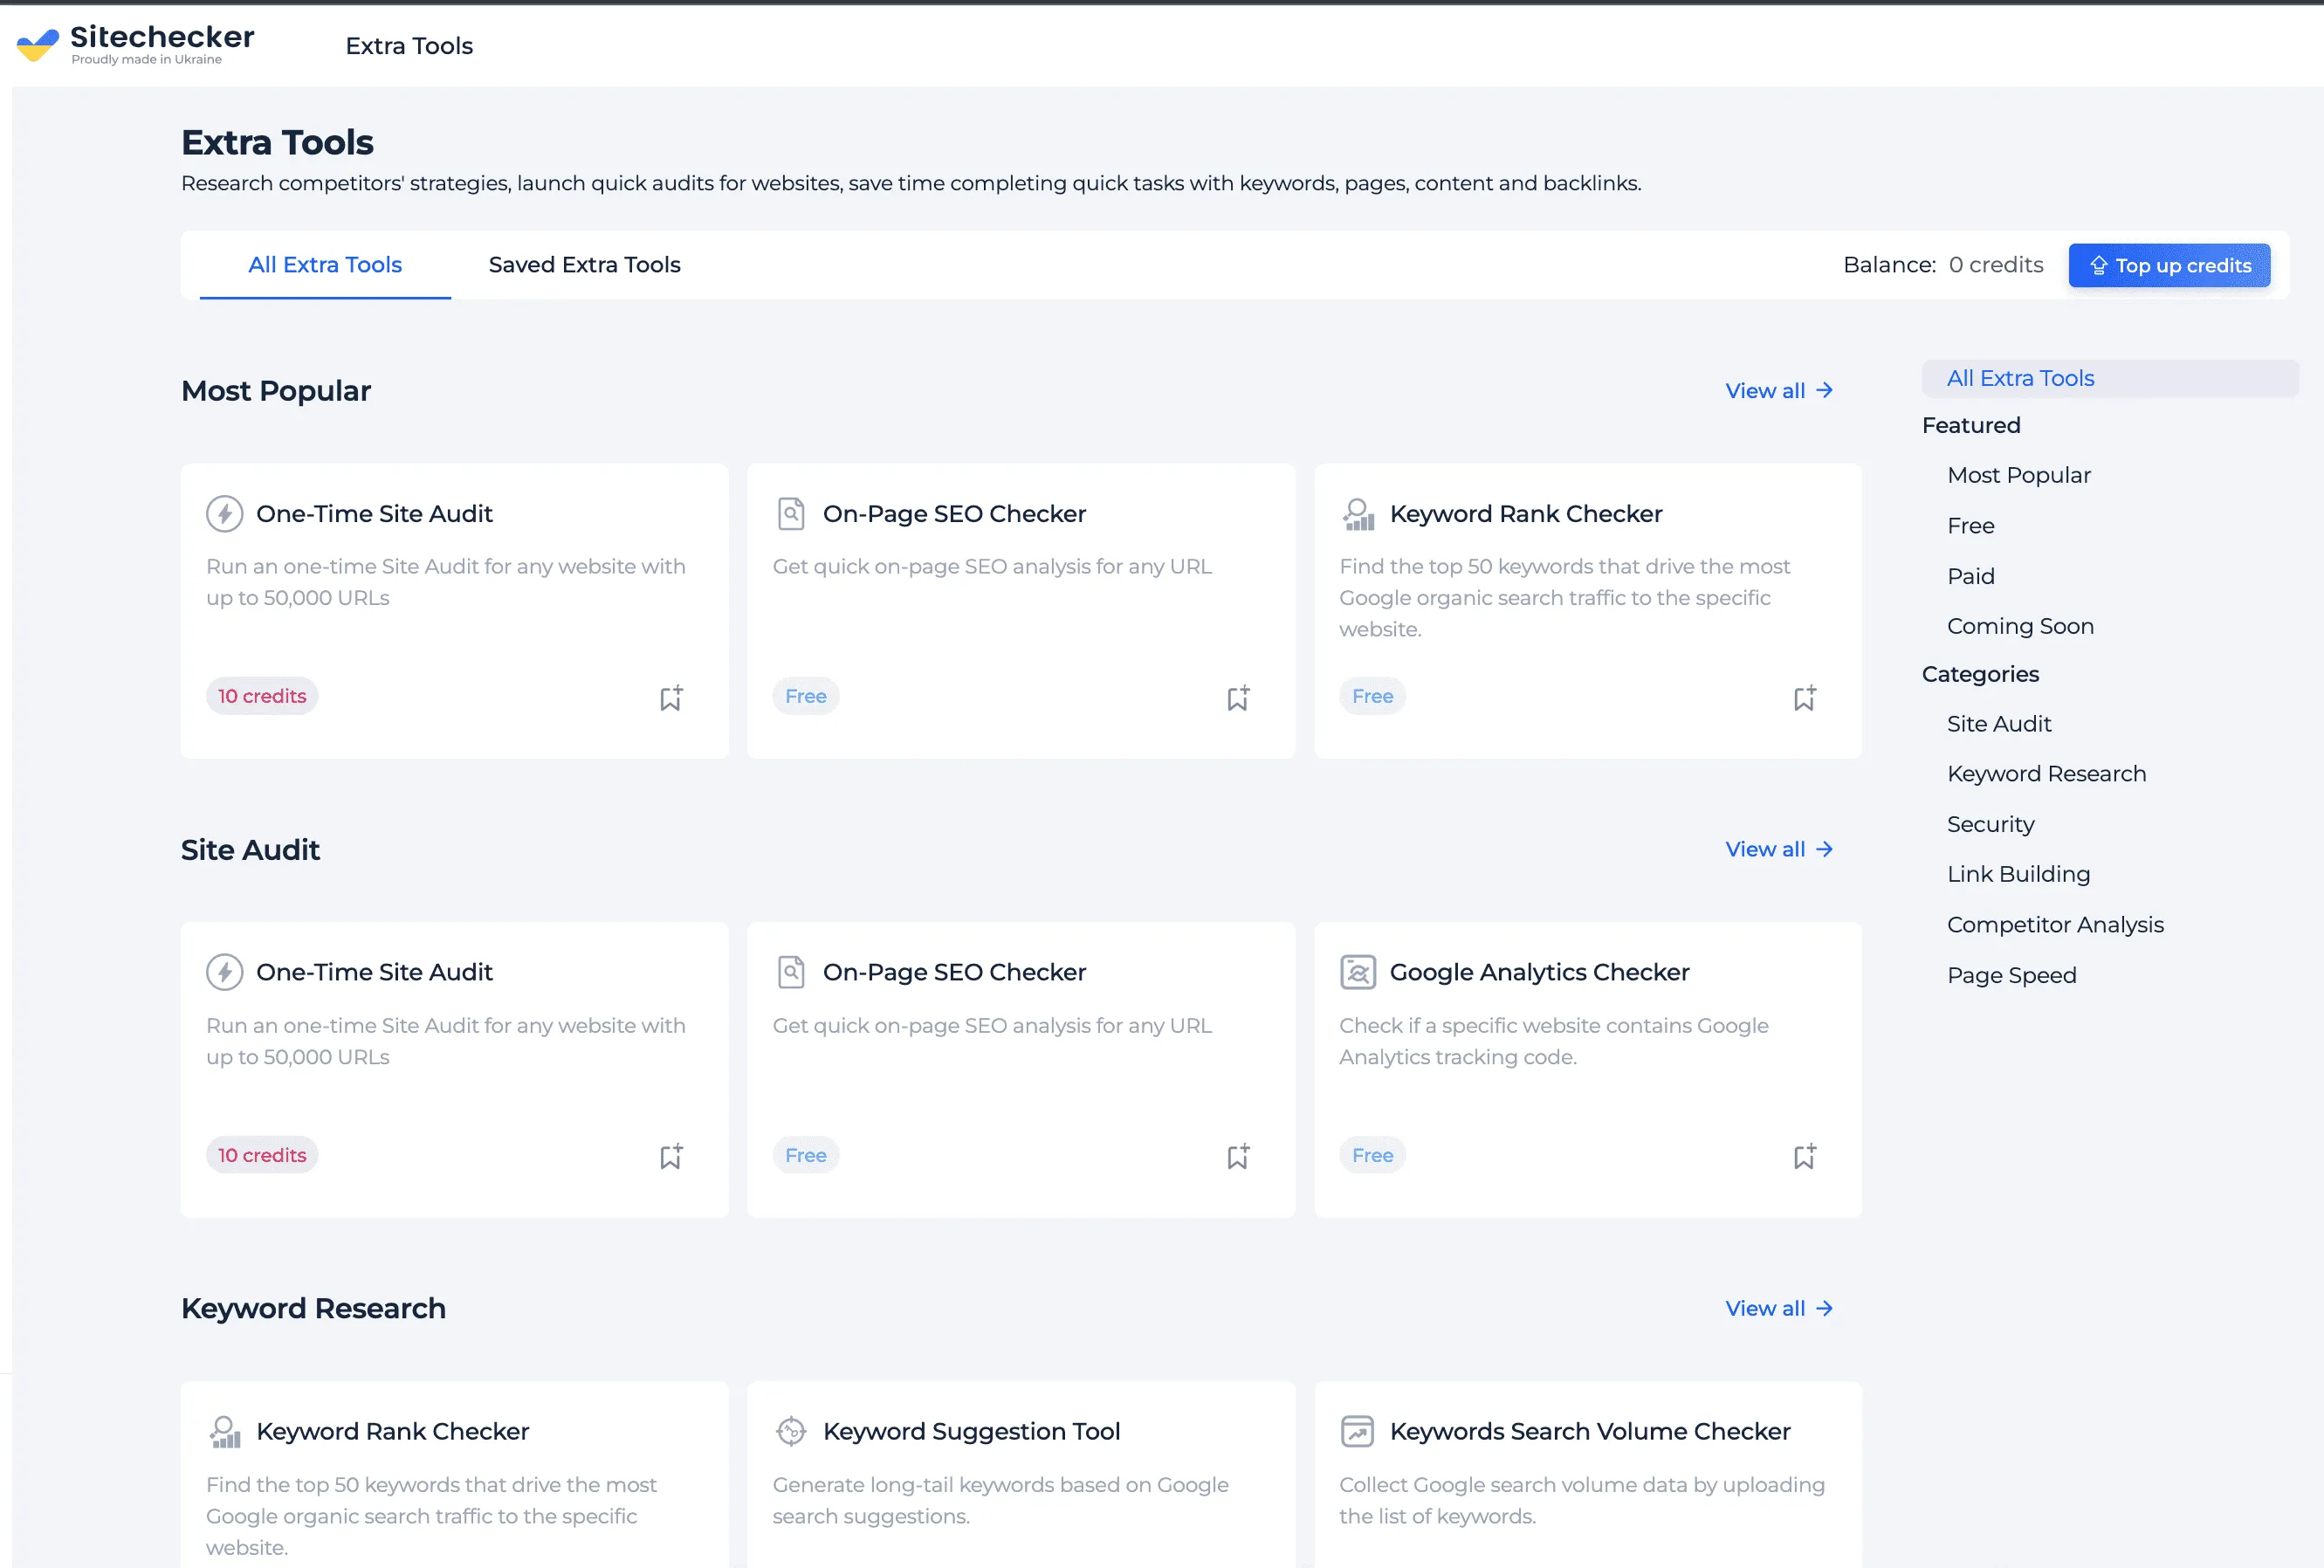Click Google Analytics Checker icon

1357,972
